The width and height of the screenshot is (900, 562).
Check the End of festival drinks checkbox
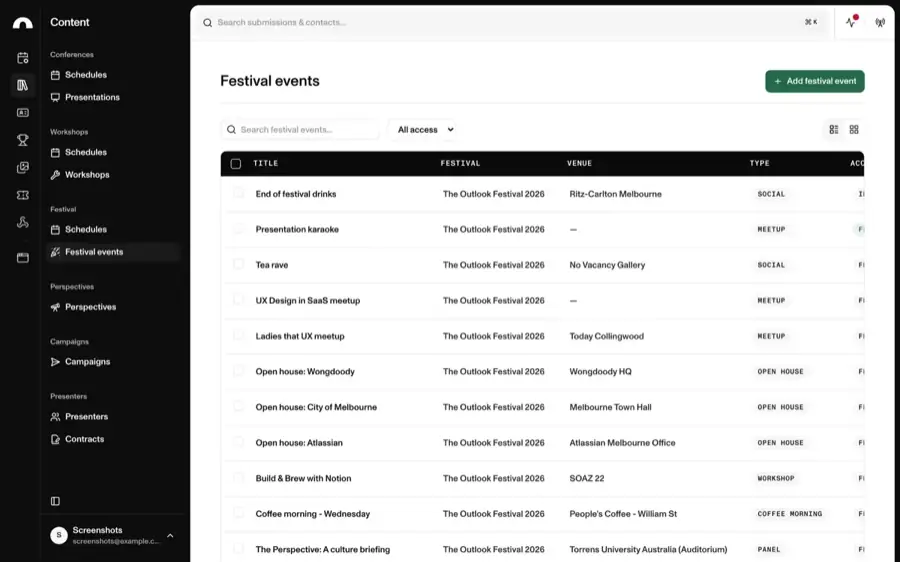tap(238, 193)
